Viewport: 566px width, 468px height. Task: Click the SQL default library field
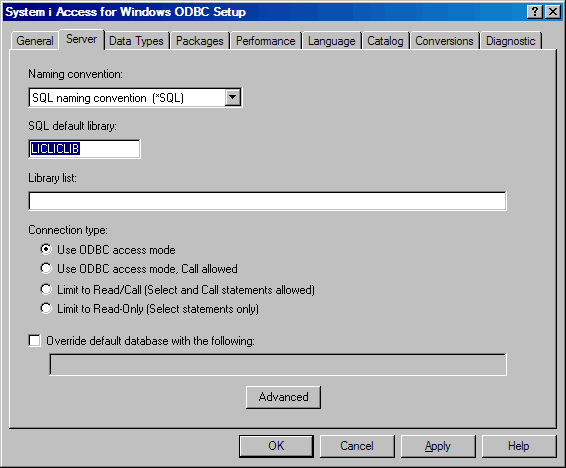tap(84, 149)
